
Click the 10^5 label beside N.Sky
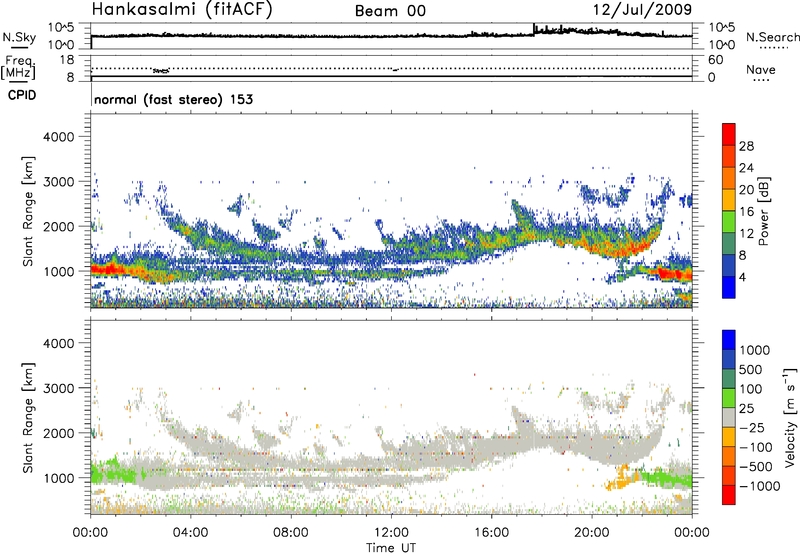(61, 27)
